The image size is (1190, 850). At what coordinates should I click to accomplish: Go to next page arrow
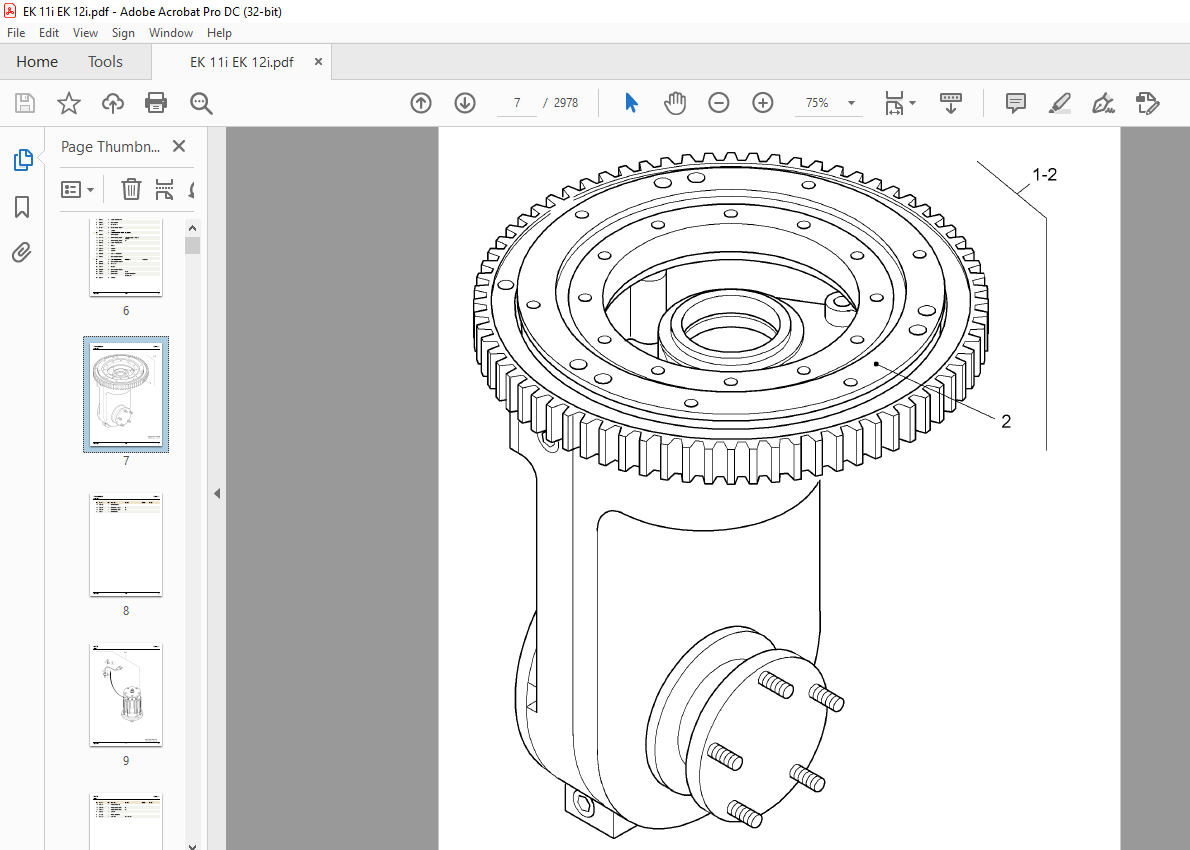coord(465,103)
